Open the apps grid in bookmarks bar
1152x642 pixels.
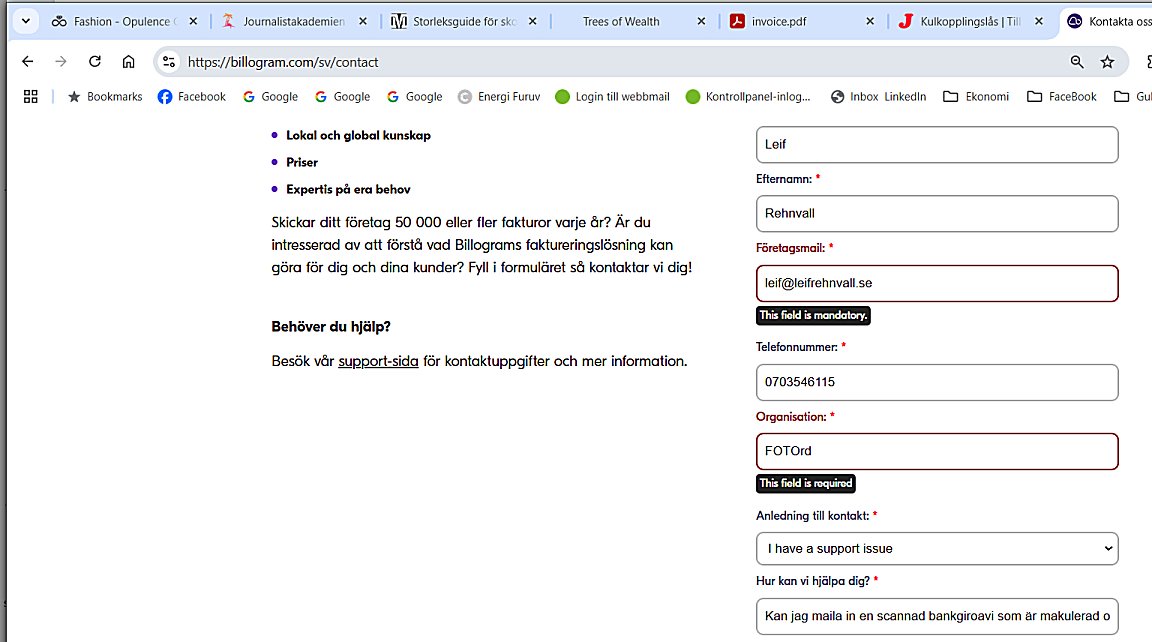pyautogui.click(x=31, y=96)
